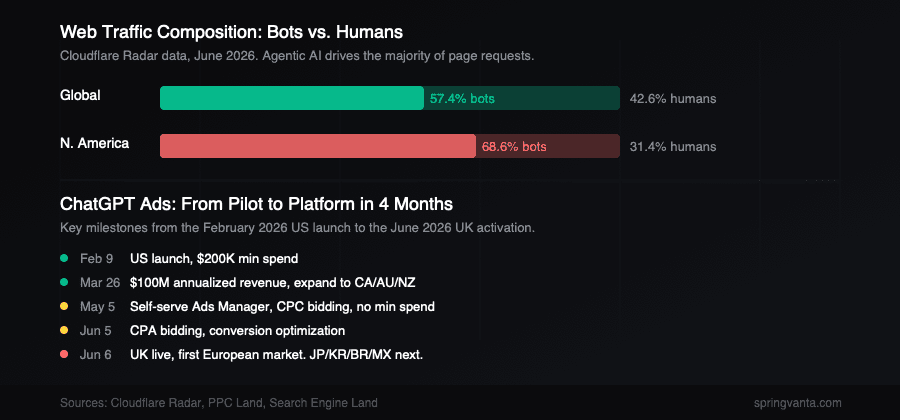Image resolution: width=900 pixels, height=420 pixels.
Task: Click the 'Web Traffic Composition: Bots vs. Humans' heading
Action: (x=231, y=32)
